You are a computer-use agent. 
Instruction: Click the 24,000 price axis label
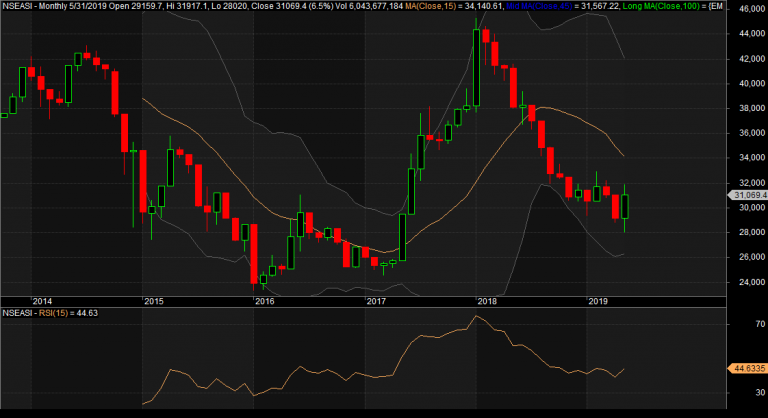pyautogui.click(x=752, y=282)
